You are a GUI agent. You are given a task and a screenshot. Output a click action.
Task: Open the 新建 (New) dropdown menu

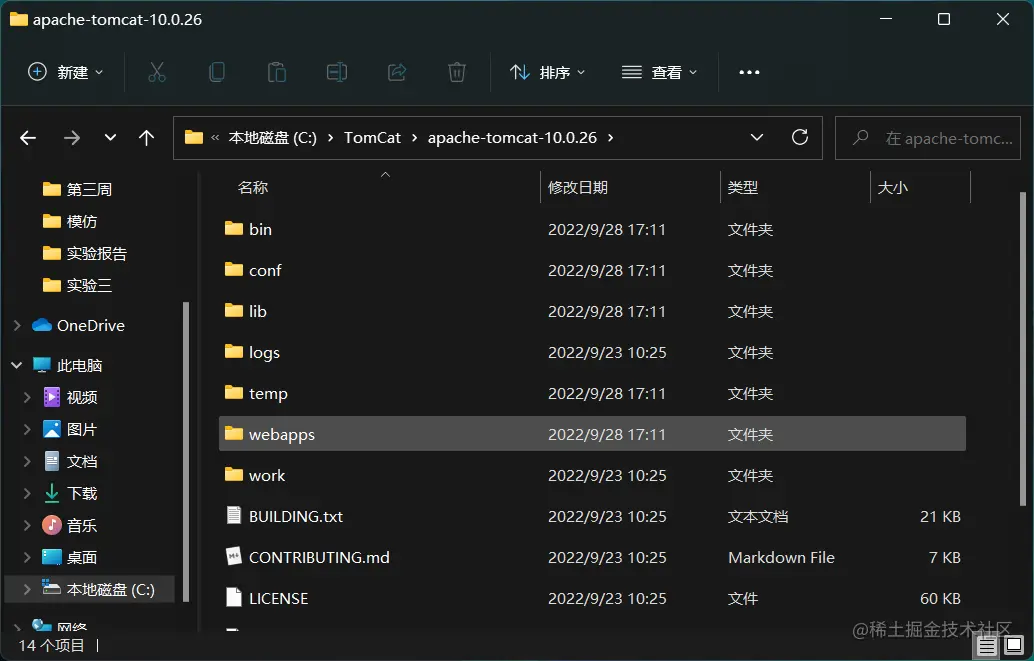[65, 72]
